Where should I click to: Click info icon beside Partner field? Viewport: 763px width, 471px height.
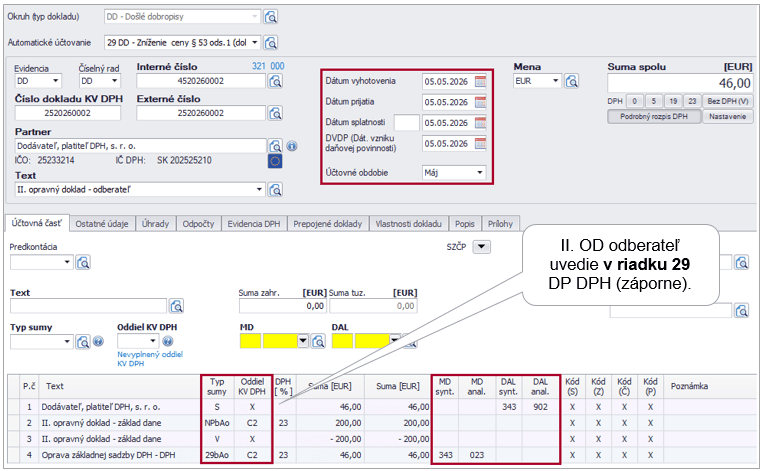(292, 146)
